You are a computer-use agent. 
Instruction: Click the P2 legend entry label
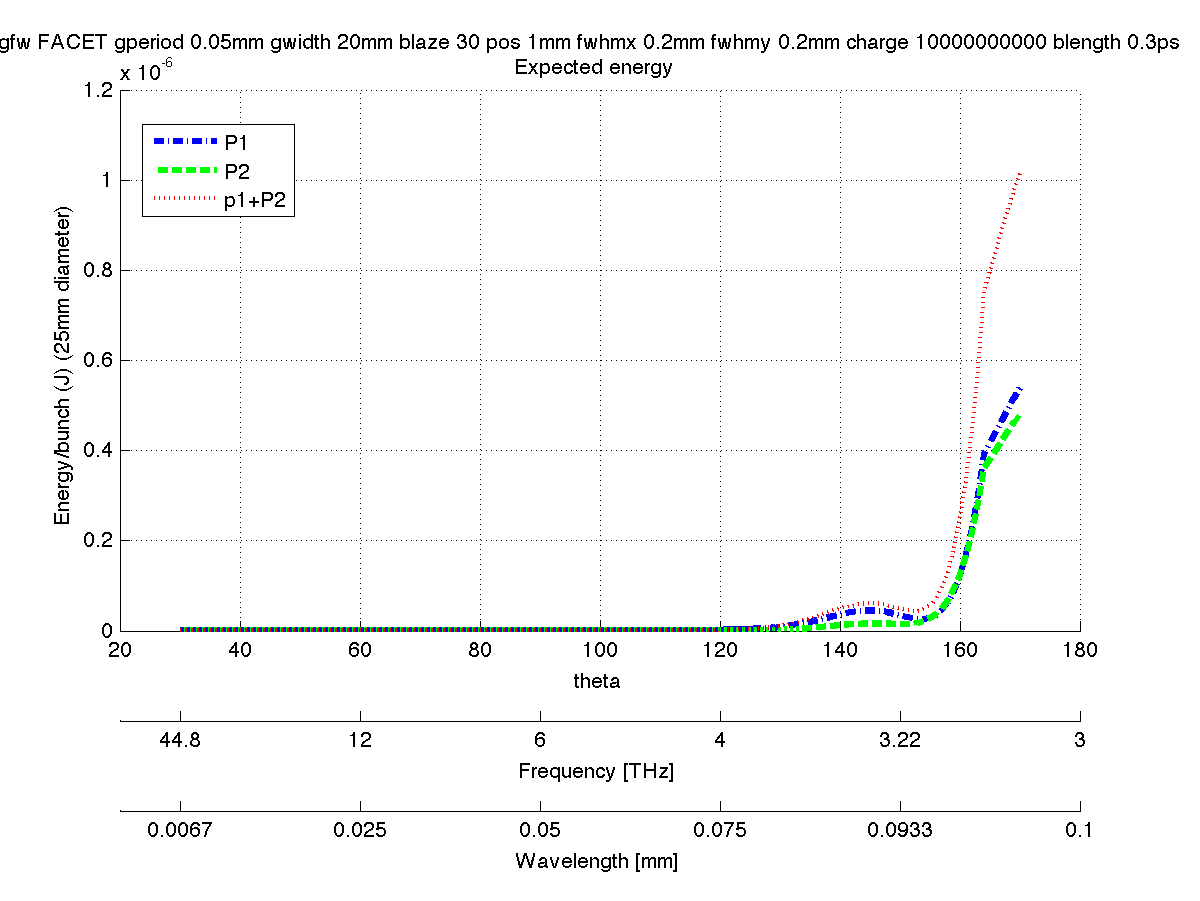click(237, 171)
